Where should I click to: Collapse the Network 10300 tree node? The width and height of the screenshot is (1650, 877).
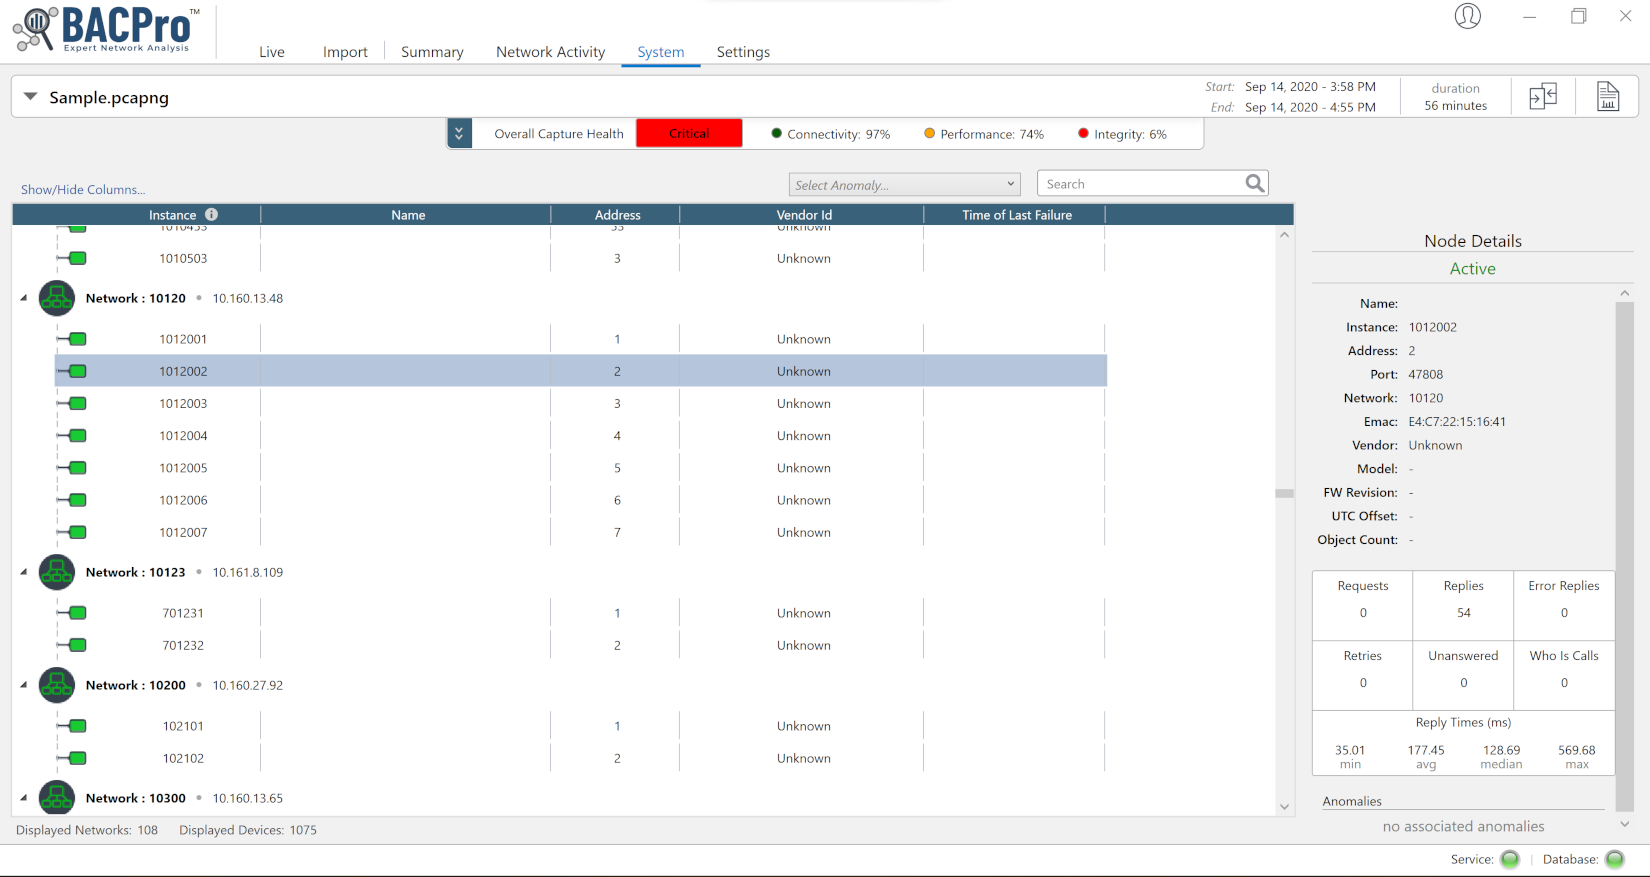pyautogui.click(x=24, y=798)
